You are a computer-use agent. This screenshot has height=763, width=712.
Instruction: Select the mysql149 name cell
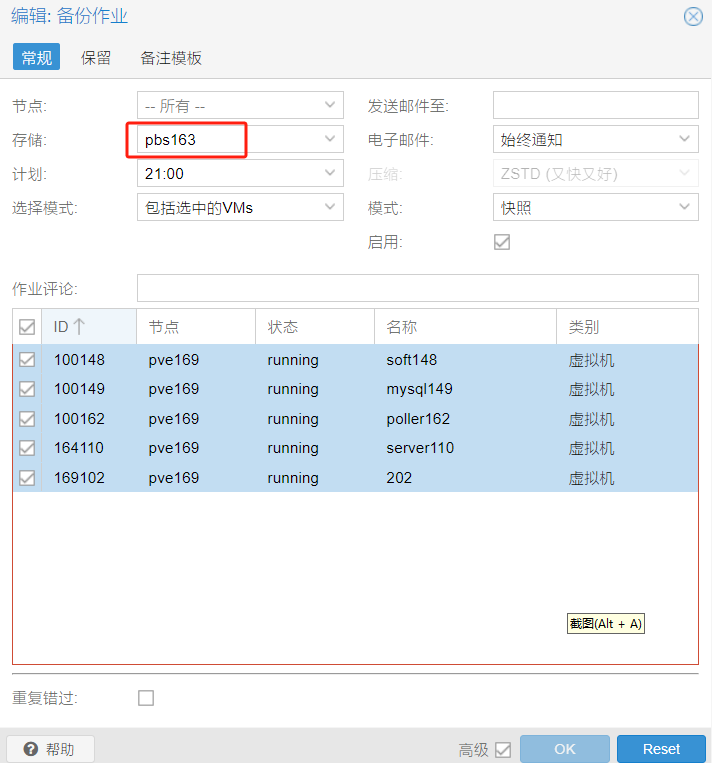pyautogui.click(x=465, y=389)
